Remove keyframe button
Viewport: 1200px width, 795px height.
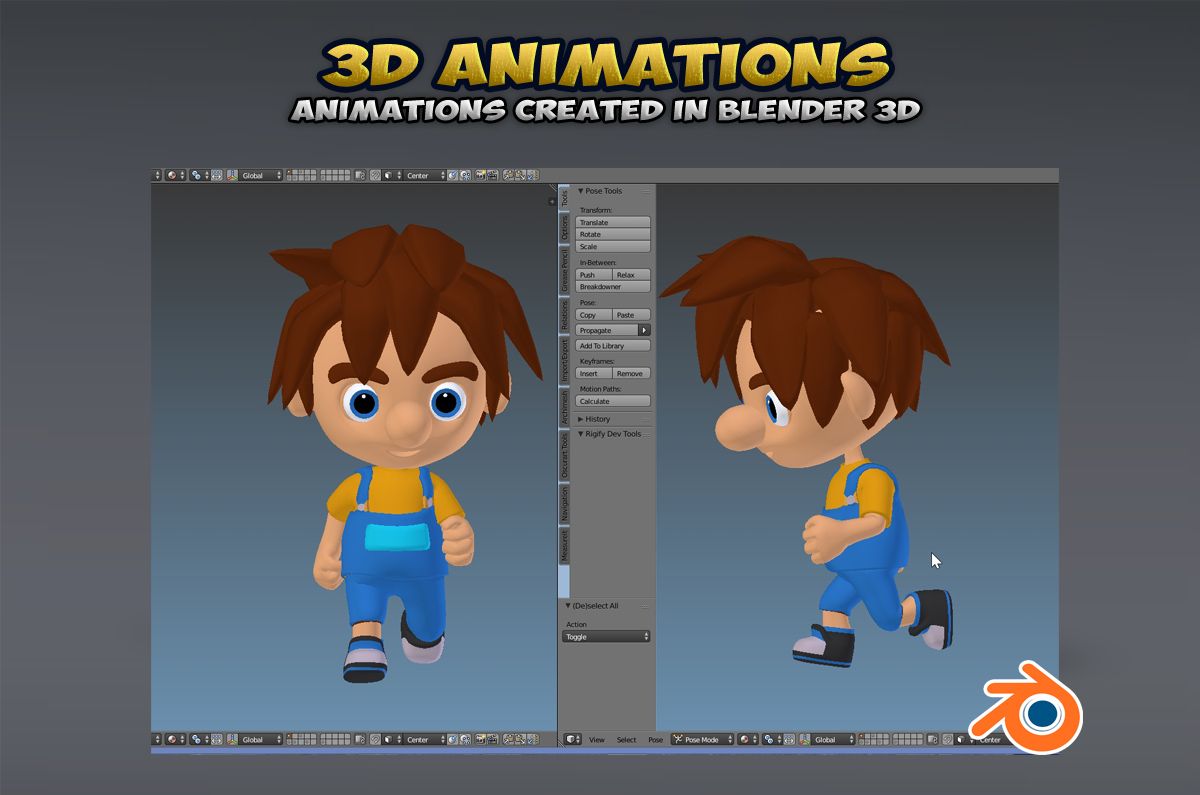[632, 373]
